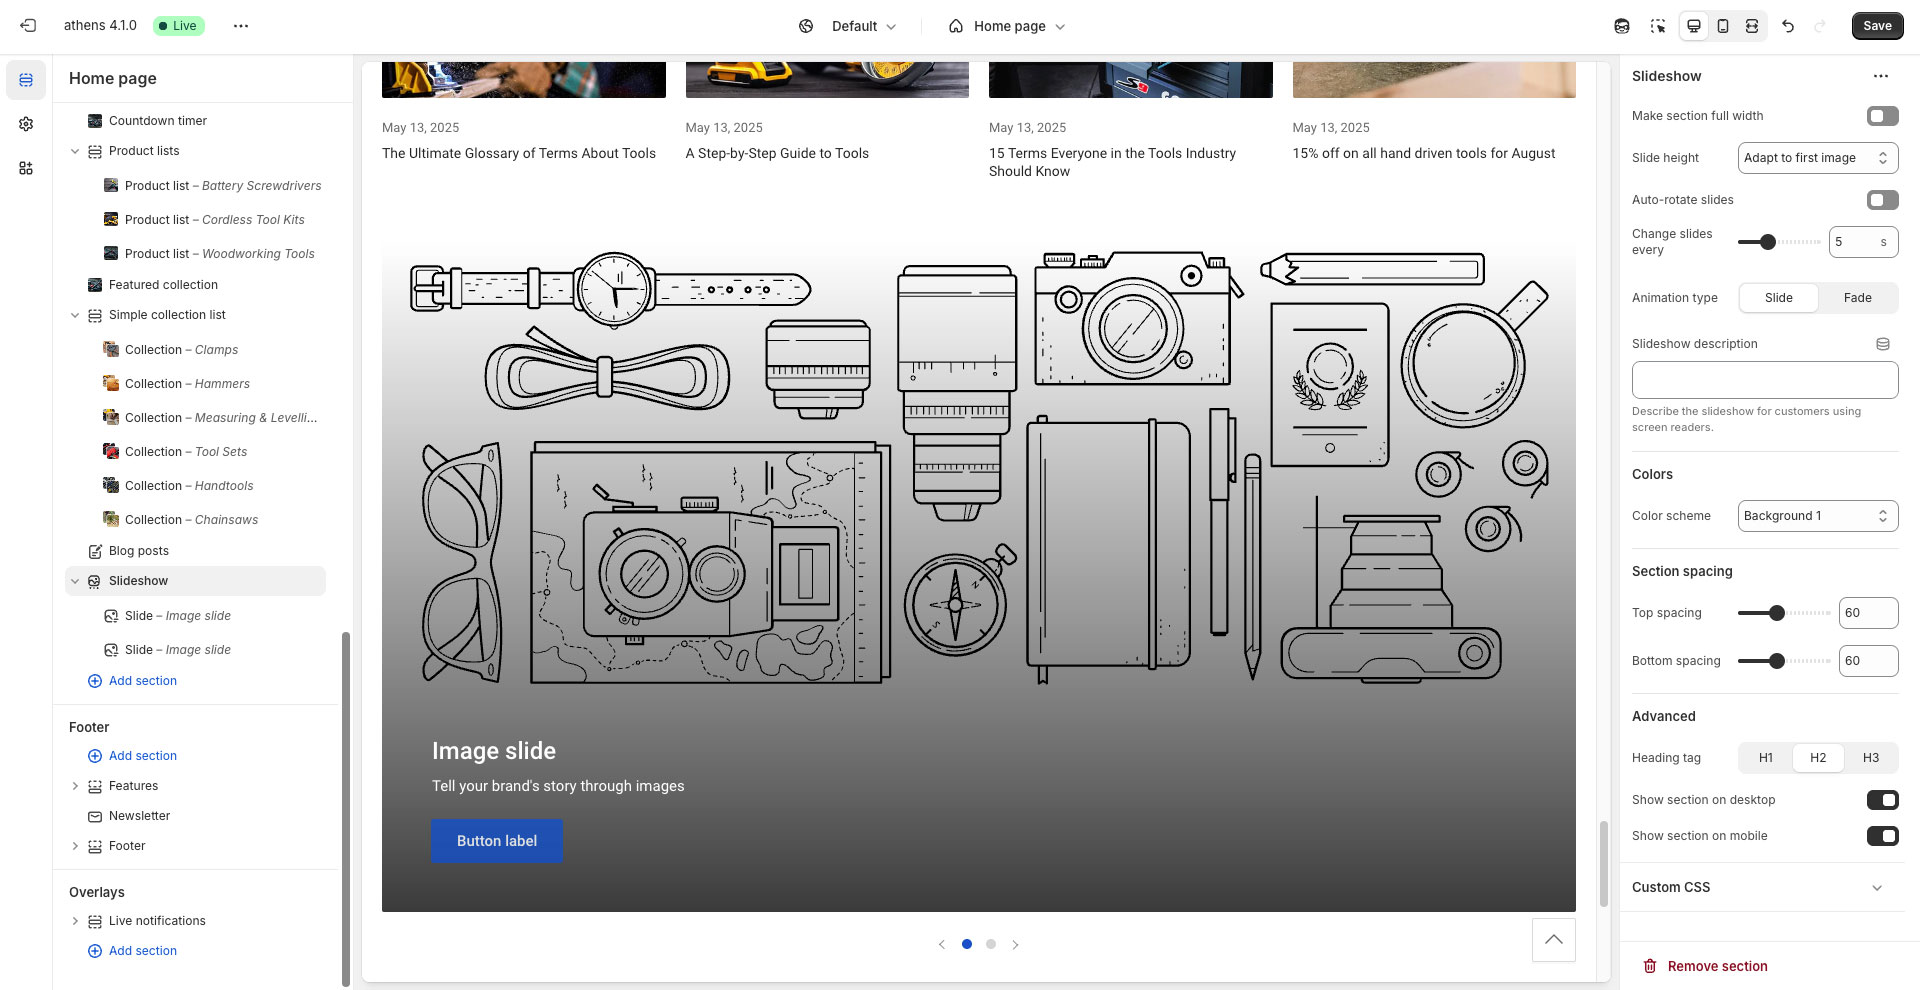Toggle Show section on desktop
Viewport: 1920px width, 990px height.
1882,800
